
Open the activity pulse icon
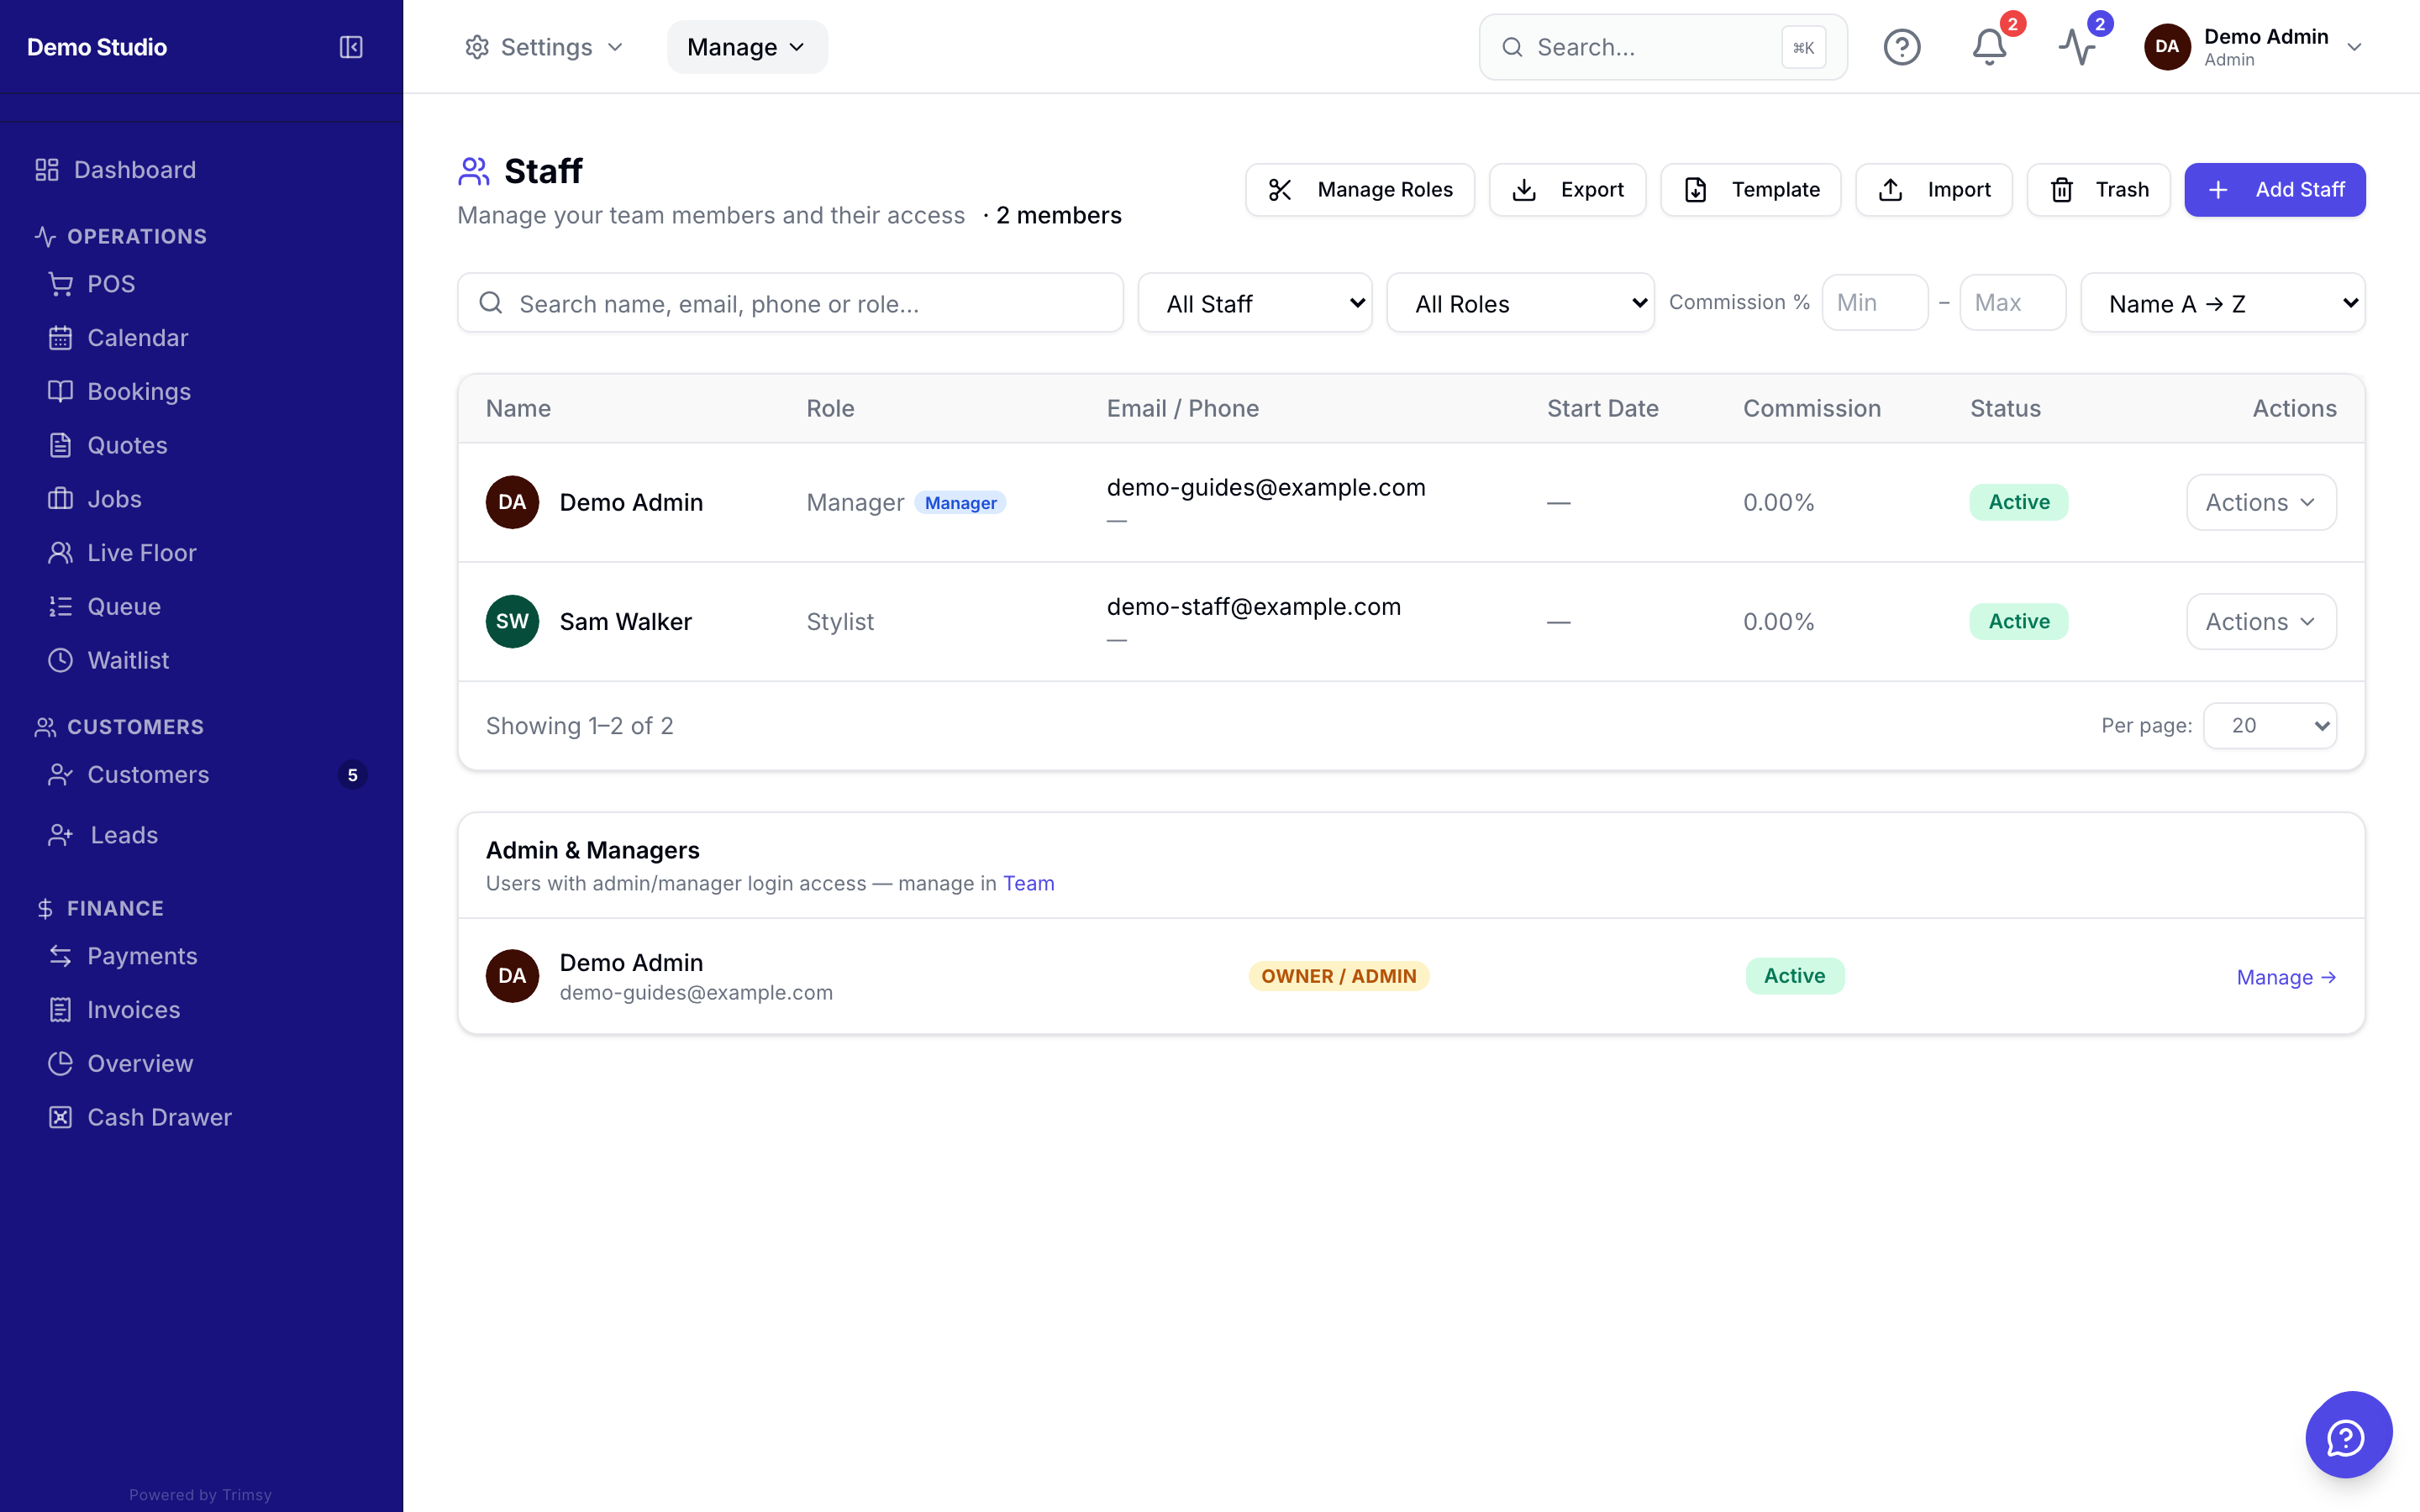pos(2077,47)
